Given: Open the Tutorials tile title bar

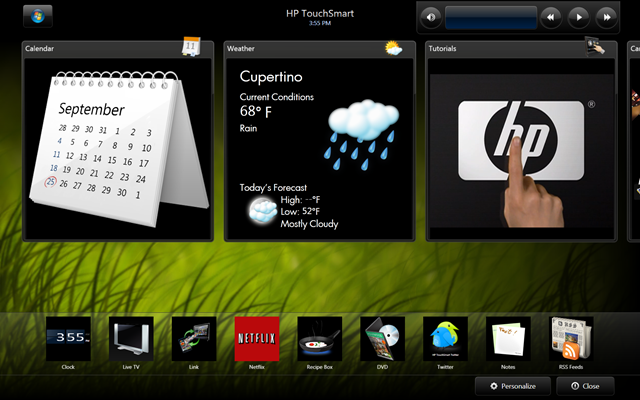Looking at the screenshot, I should coord(521,49).
